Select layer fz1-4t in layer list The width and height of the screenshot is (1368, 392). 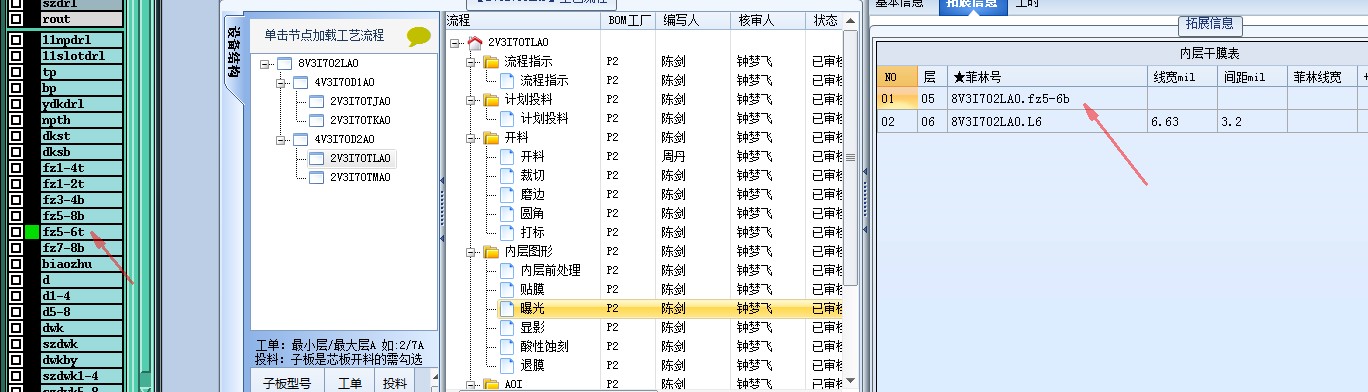click(82, 168)
